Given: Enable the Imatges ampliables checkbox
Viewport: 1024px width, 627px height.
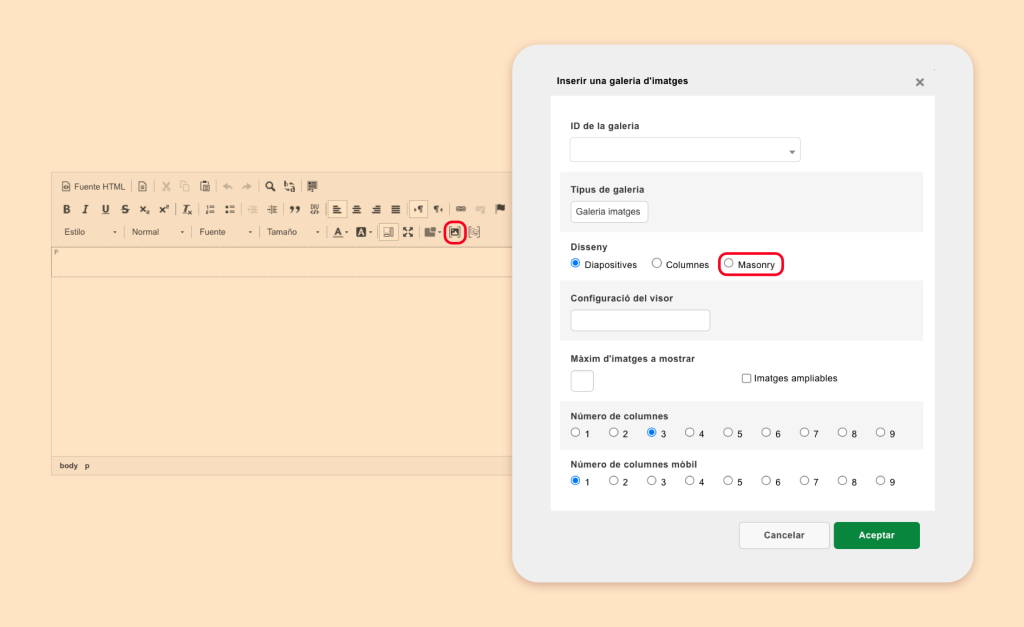Looking at the screenshot, I should [x=746, y=378].
